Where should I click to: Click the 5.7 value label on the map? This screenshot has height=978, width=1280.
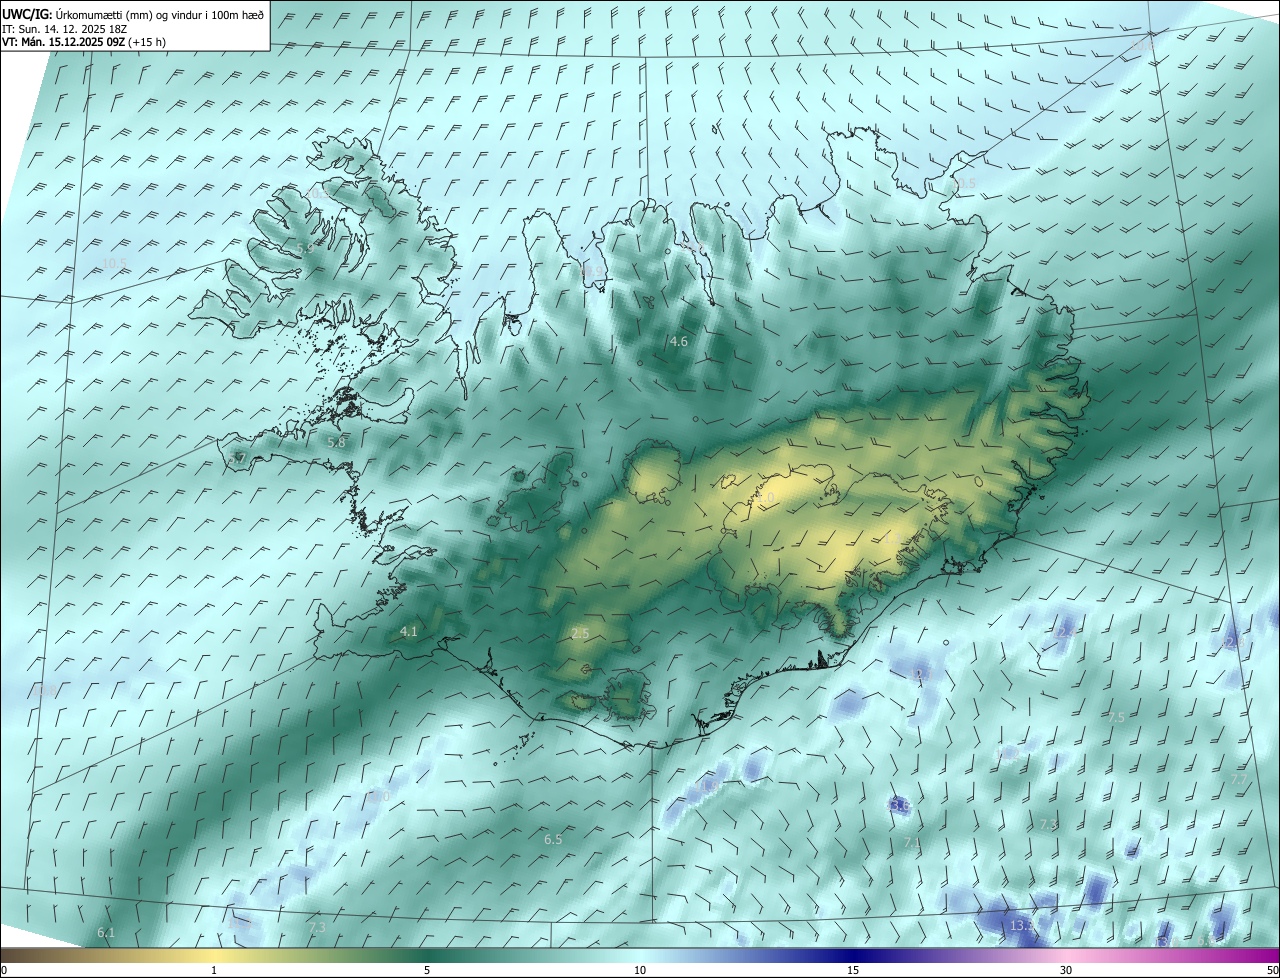point(237,458)
